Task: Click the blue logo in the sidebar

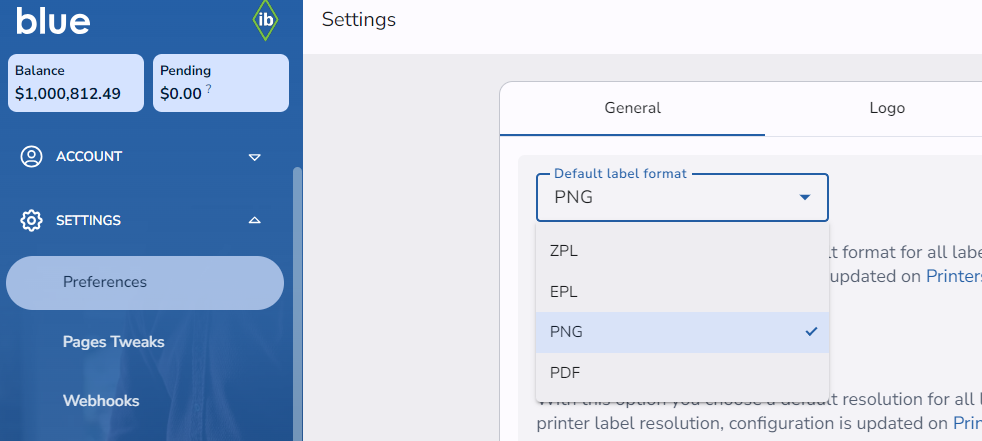Action: (53, 20)
